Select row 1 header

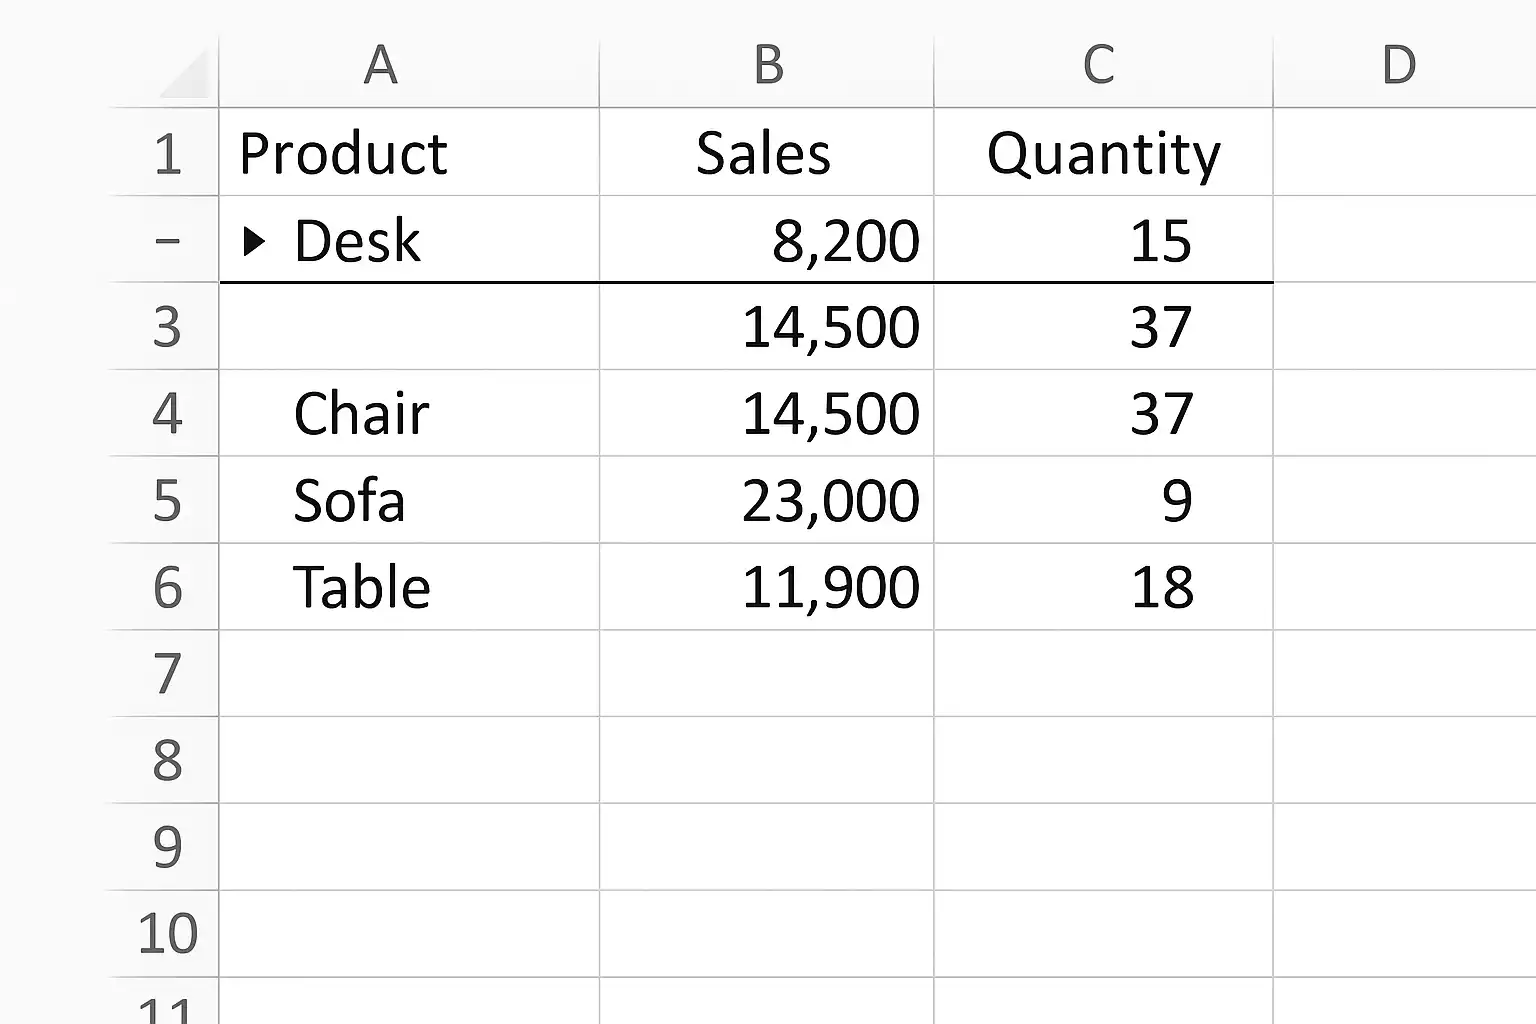tap(168, 154)
